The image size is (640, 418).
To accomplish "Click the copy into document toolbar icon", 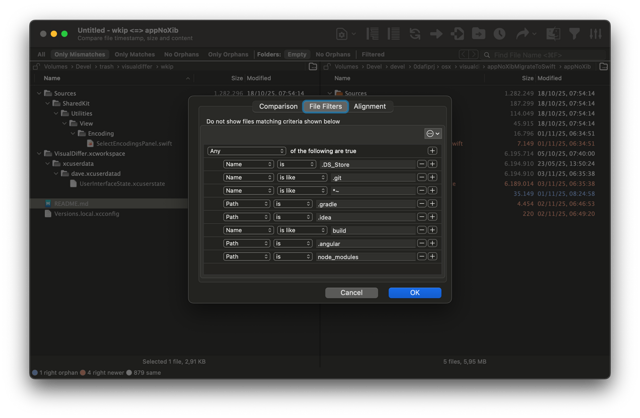I will [x=457, y=34].
